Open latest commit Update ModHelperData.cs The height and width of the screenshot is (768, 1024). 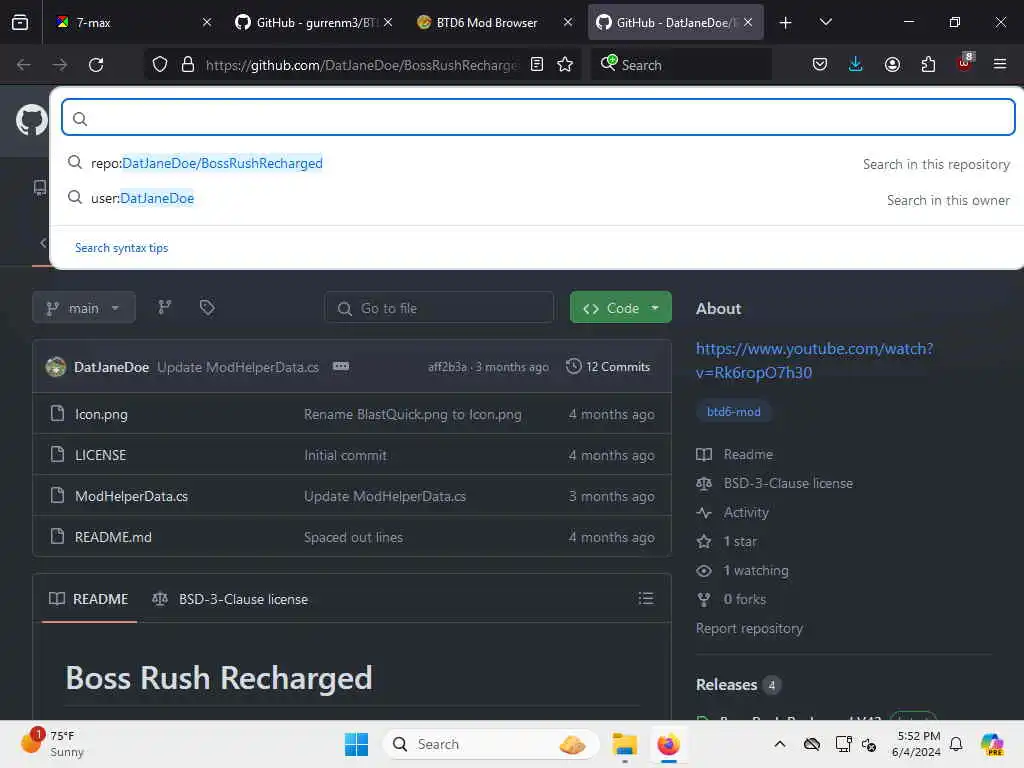238,367
